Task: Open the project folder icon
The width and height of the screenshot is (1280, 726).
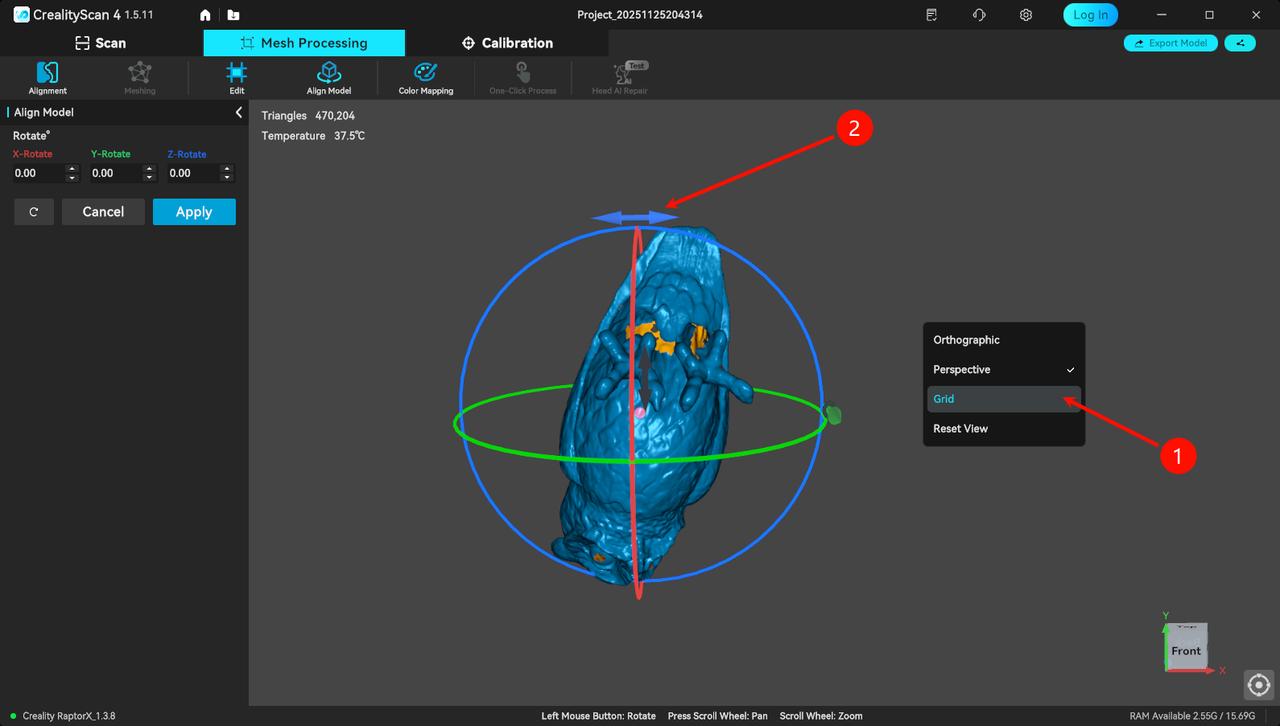Action: point(233,15)
